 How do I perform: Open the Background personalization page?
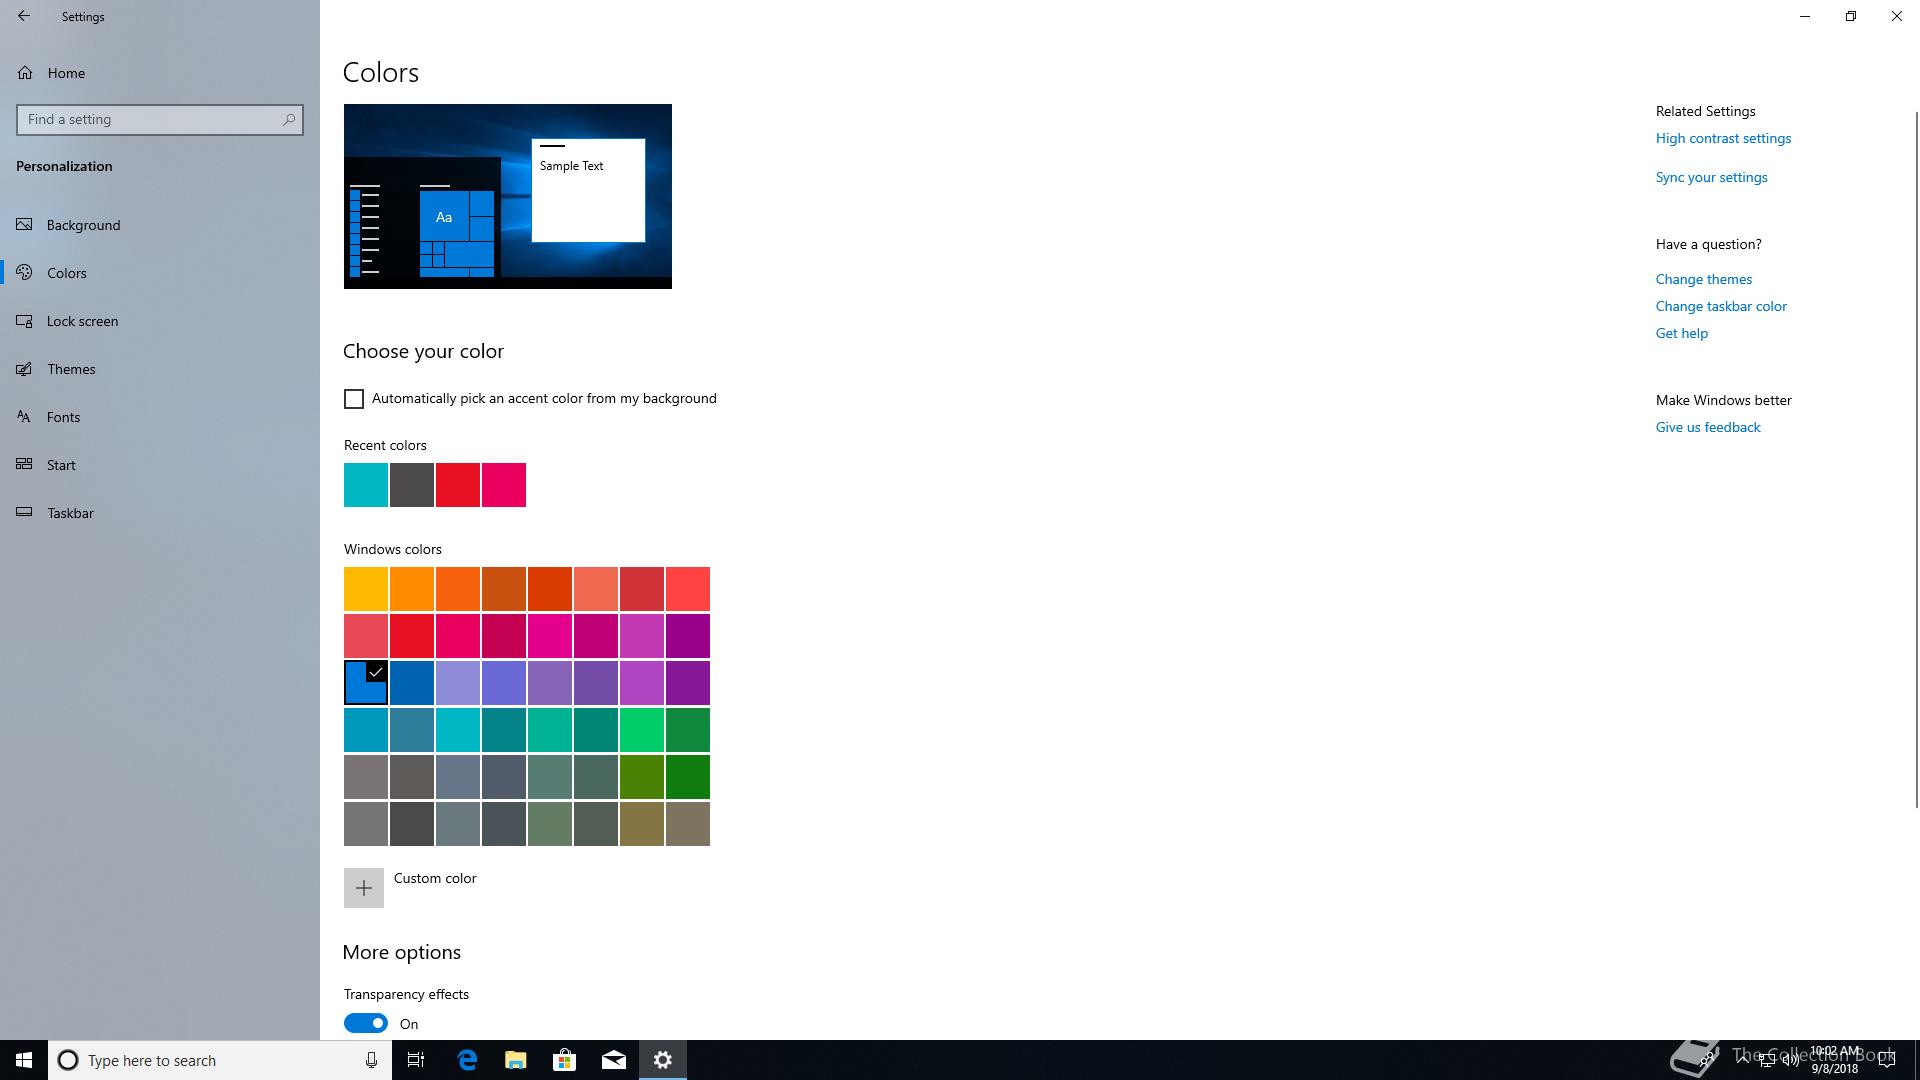click(x=83, y=225)
